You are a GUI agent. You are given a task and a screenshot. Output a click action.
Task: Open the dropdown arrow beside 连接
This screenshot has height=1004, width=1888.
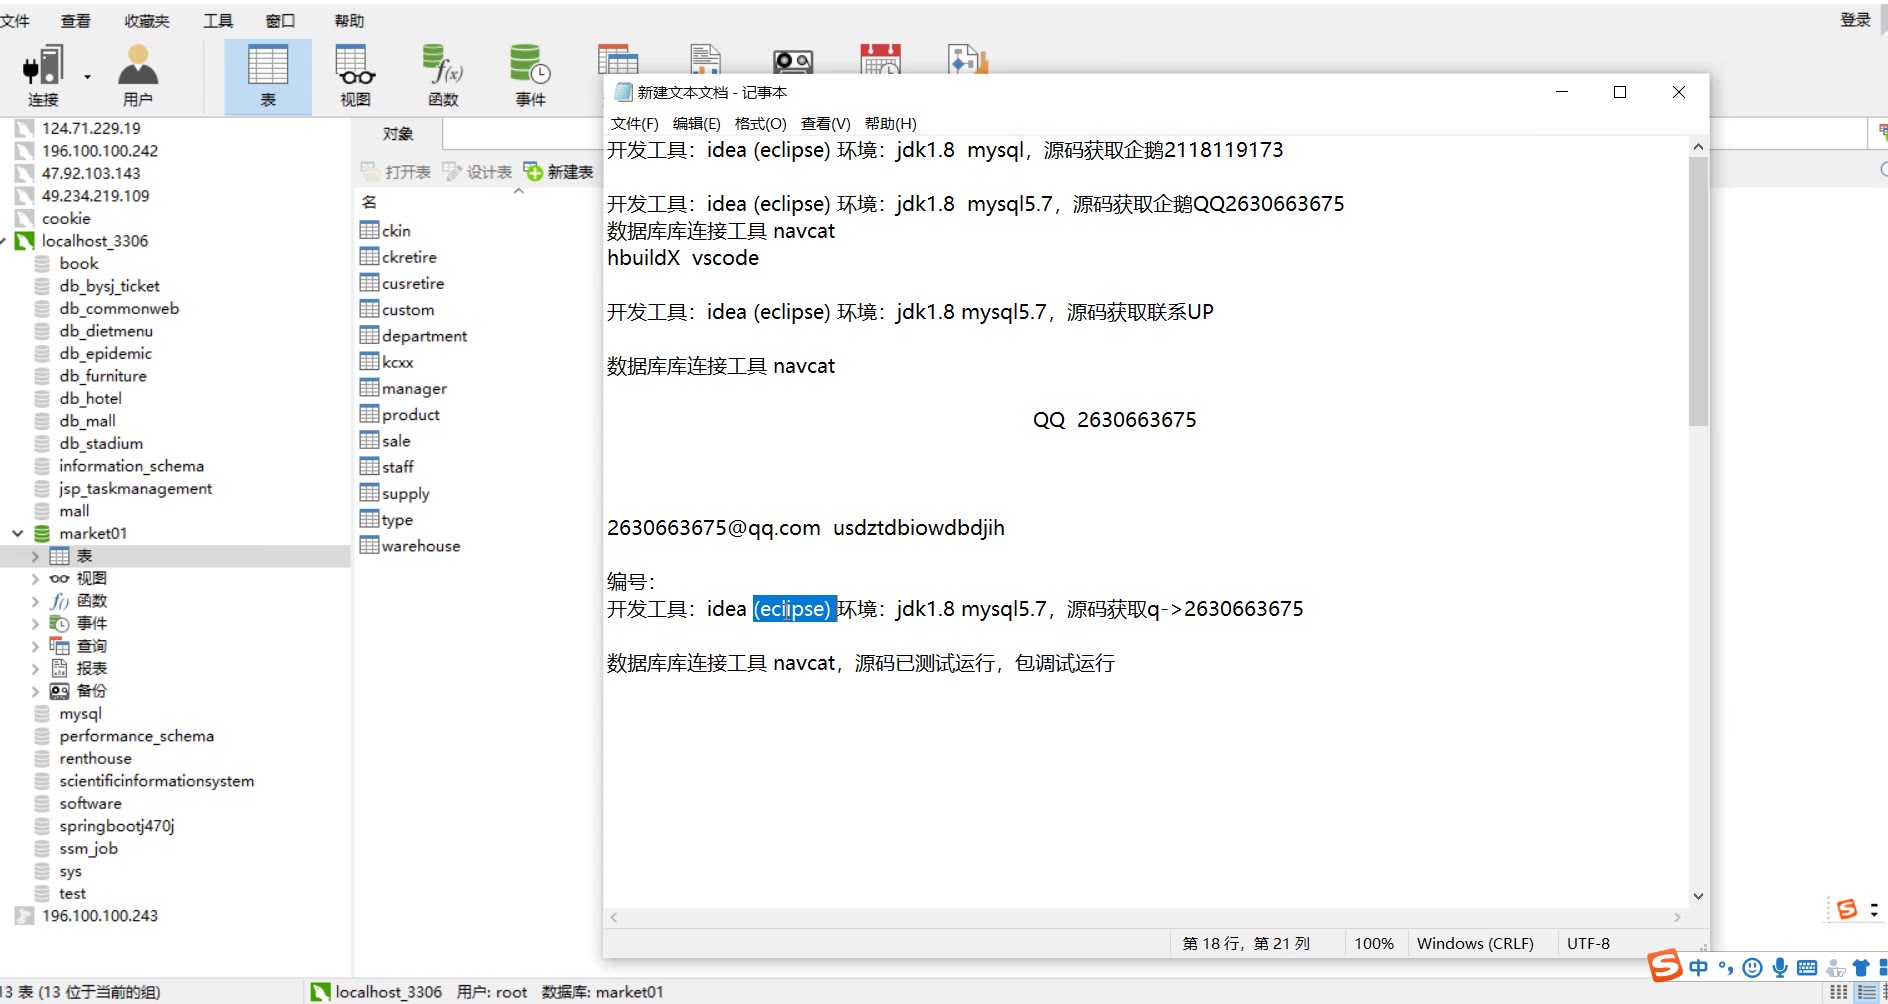point(87,77)
